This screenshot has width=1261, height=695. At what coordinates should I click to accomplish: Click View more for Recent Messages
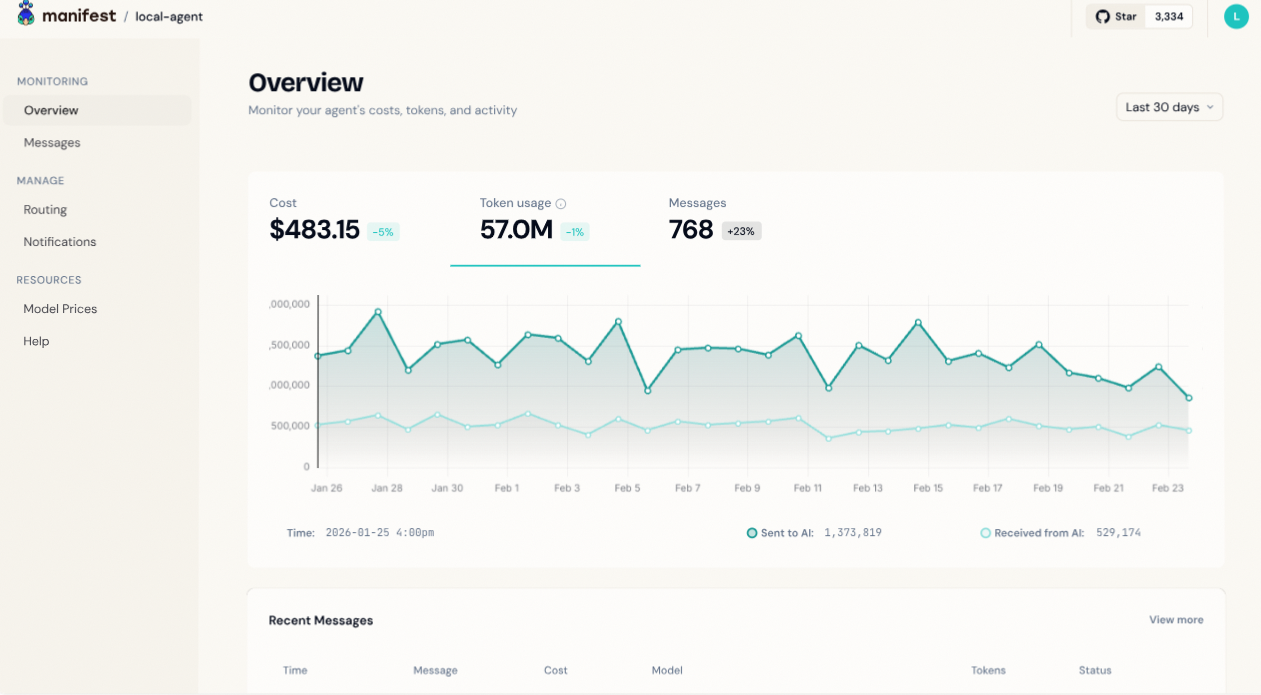tap(1176, 620)
